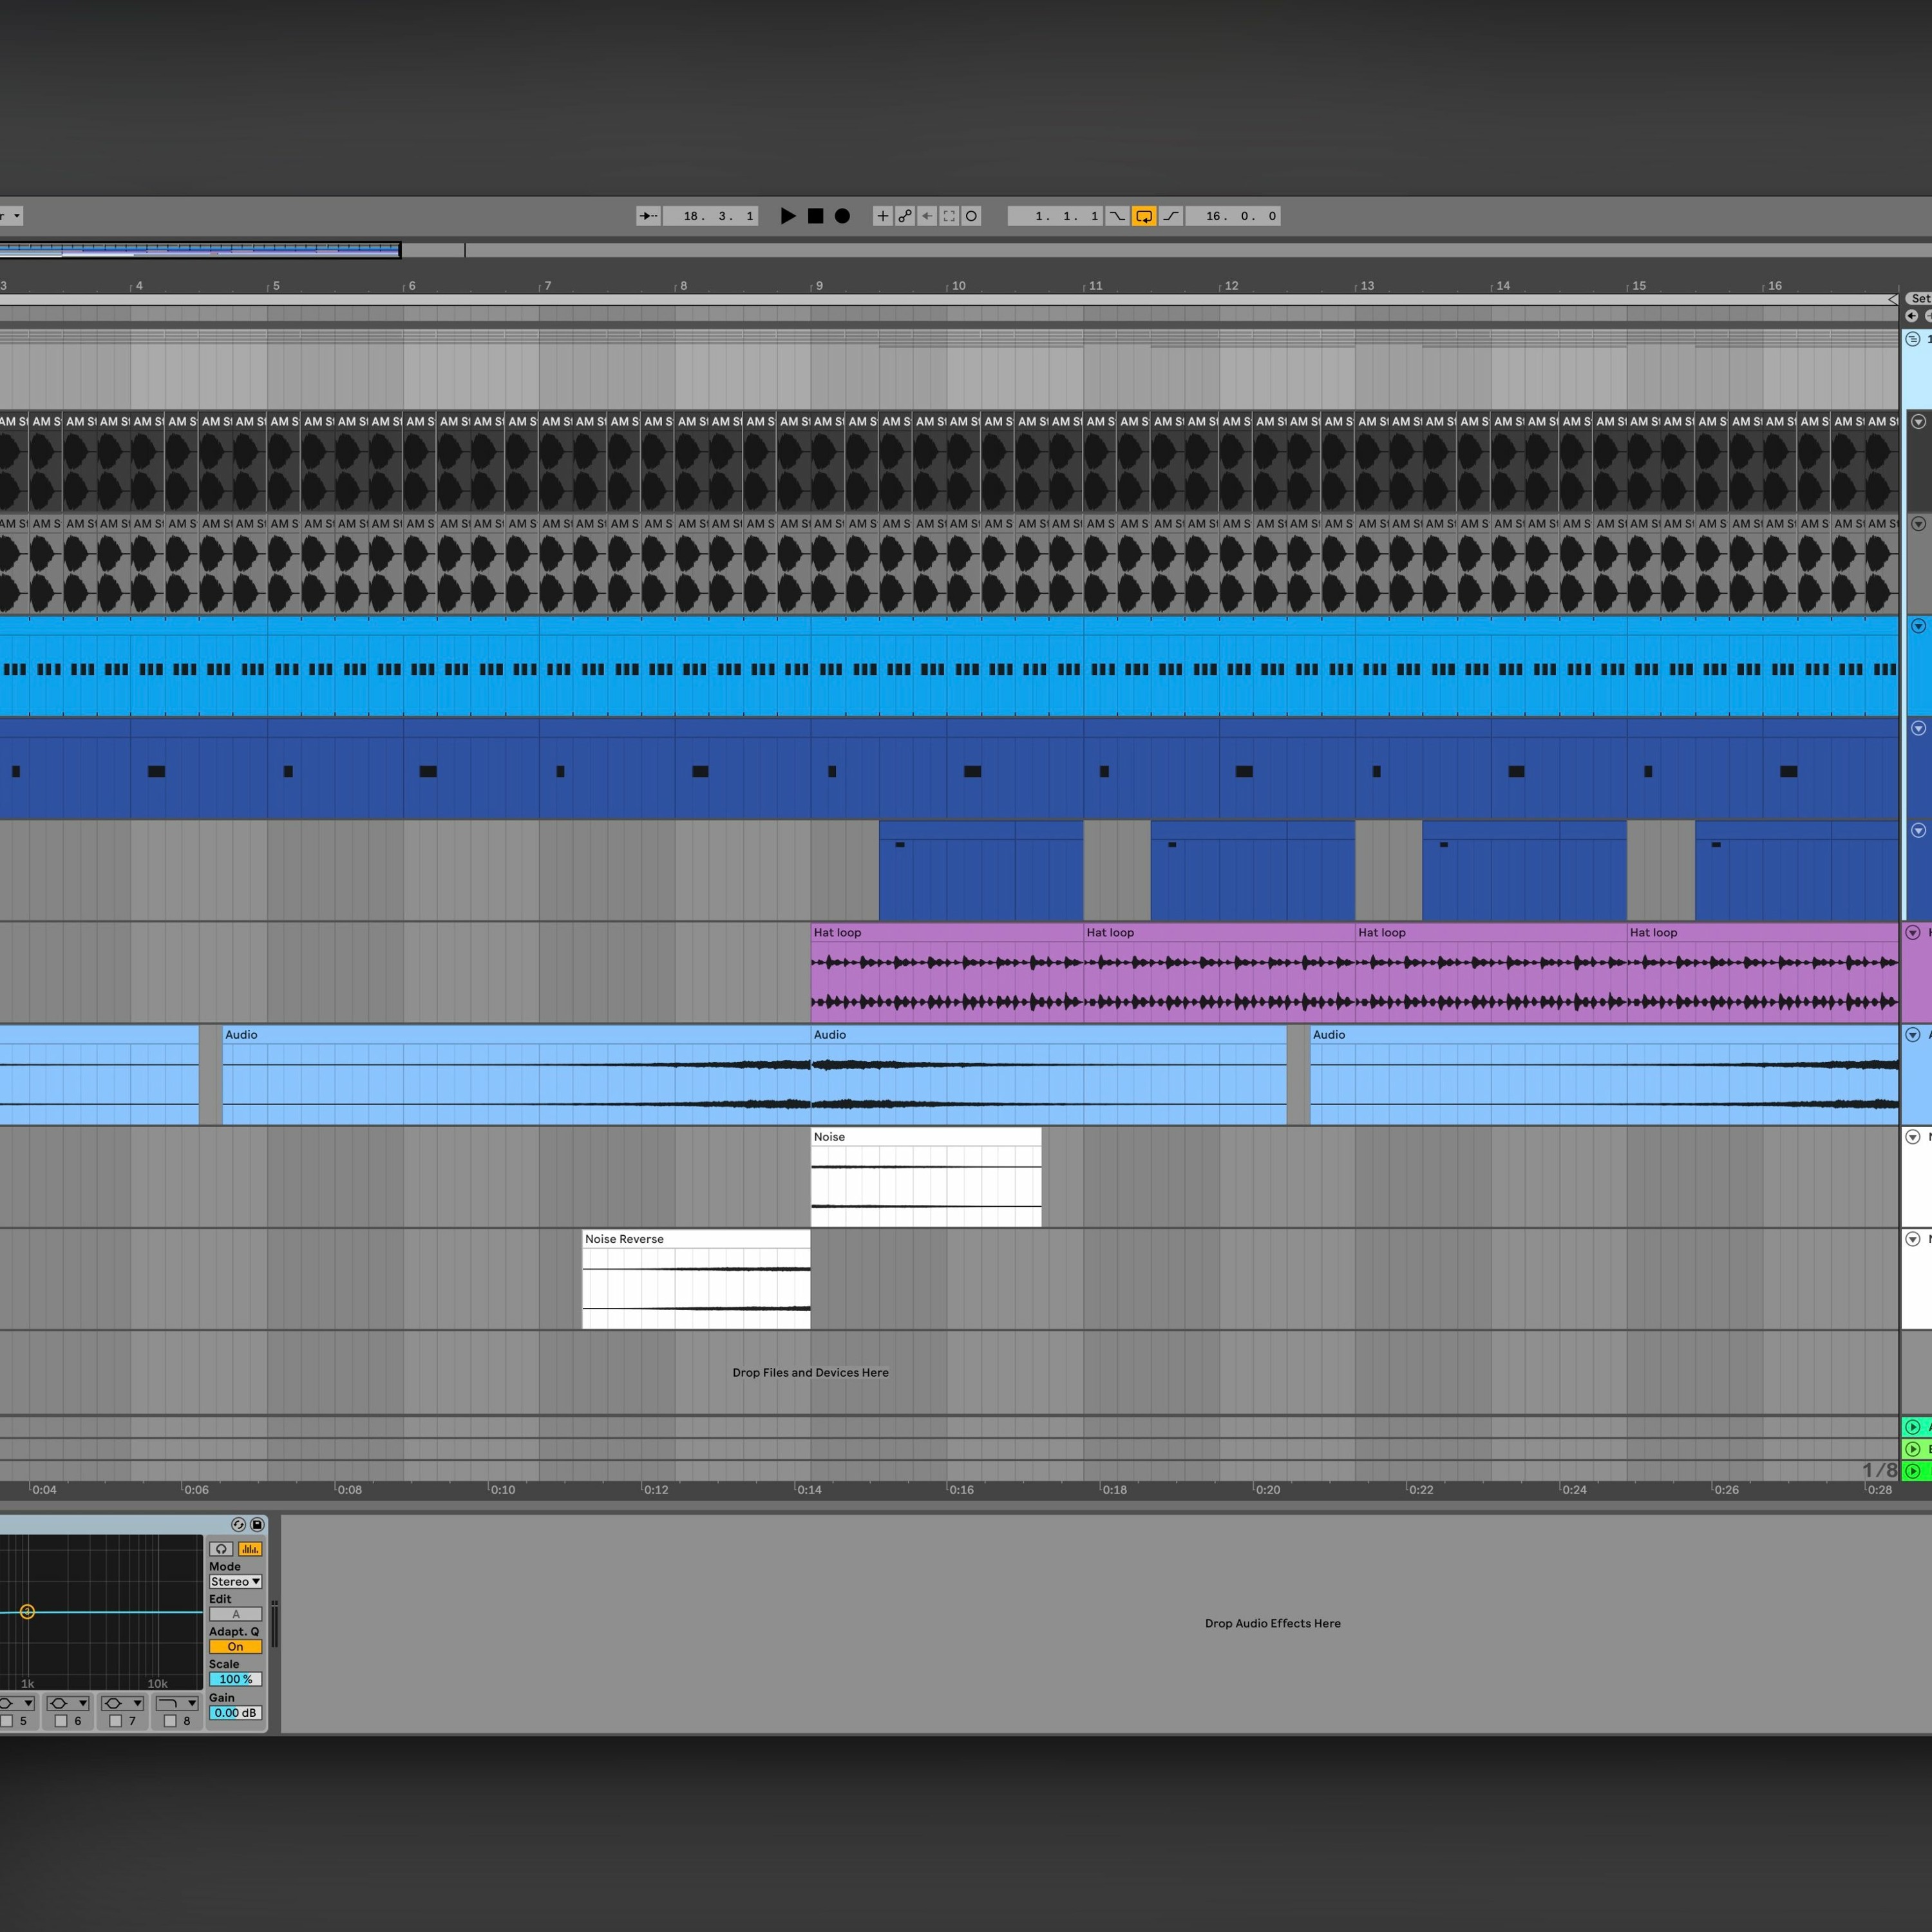Enable EQ band 7 checkbox
1932x1932 pixels.
point(115,1721)
